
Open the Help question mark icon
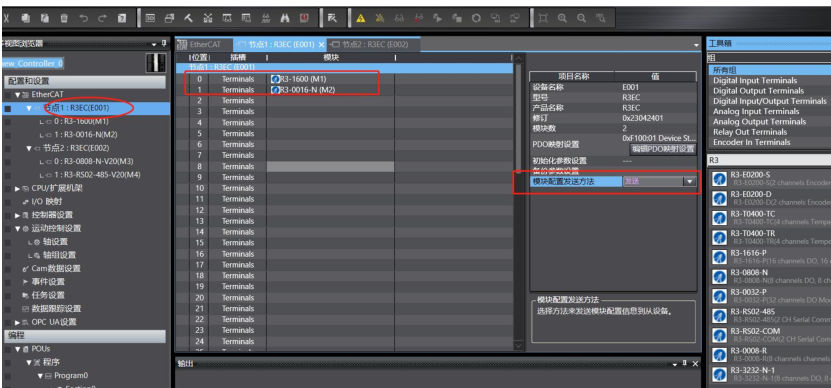coord(122,18)
